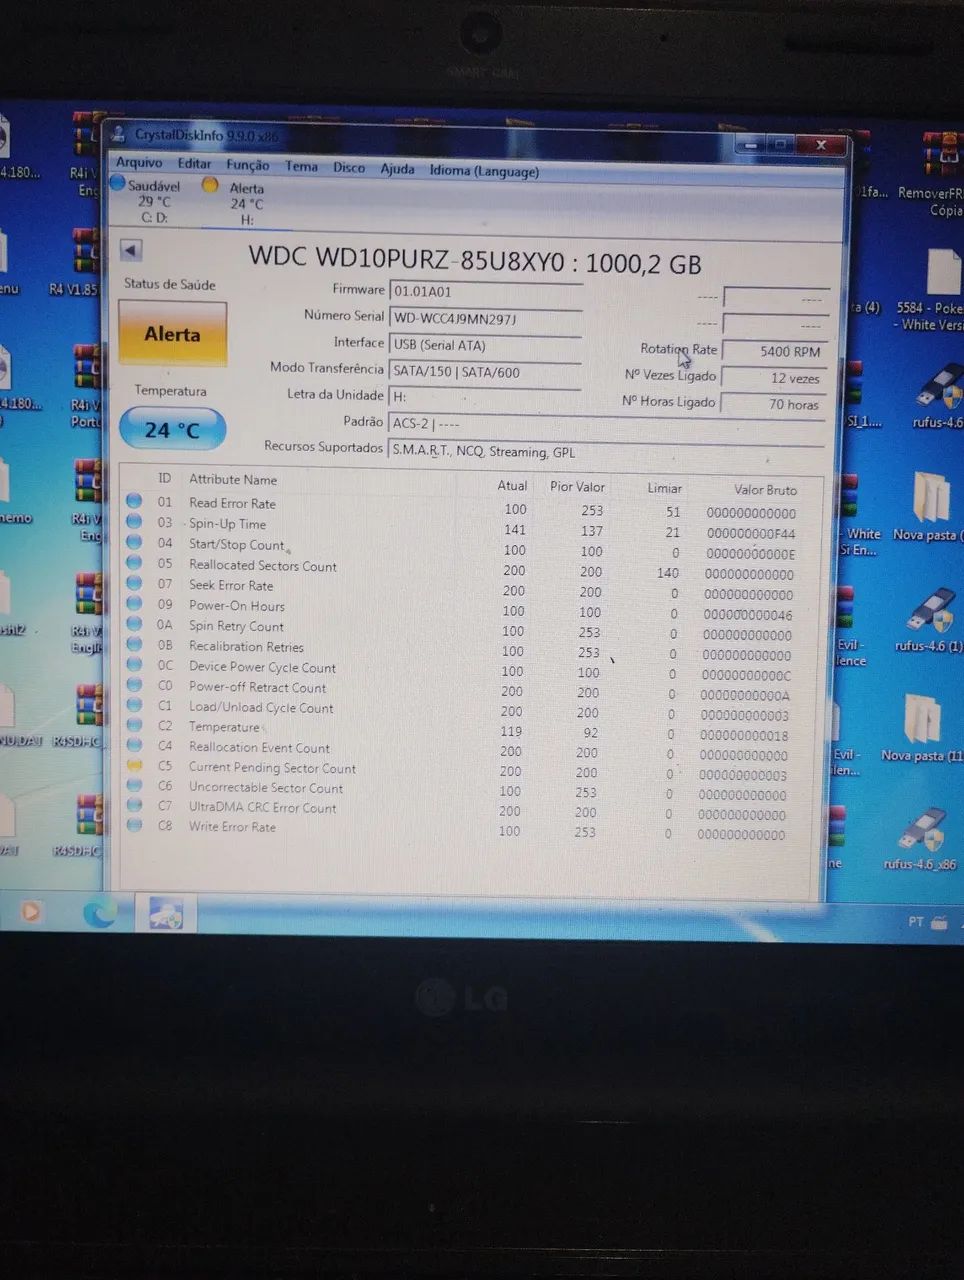
Task: Select the Read Error Rate status icon
Action: 134,502
